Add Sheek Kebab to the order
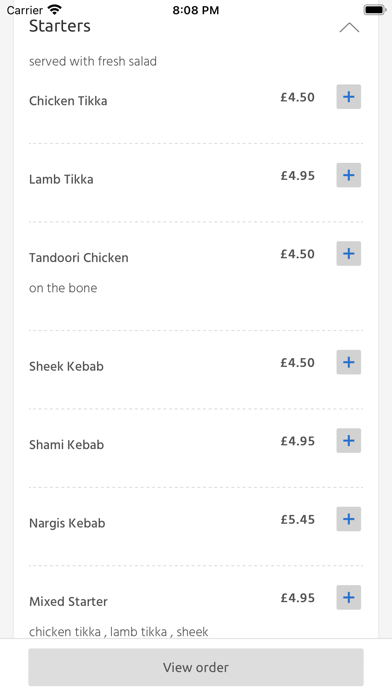 coord(348,362)
